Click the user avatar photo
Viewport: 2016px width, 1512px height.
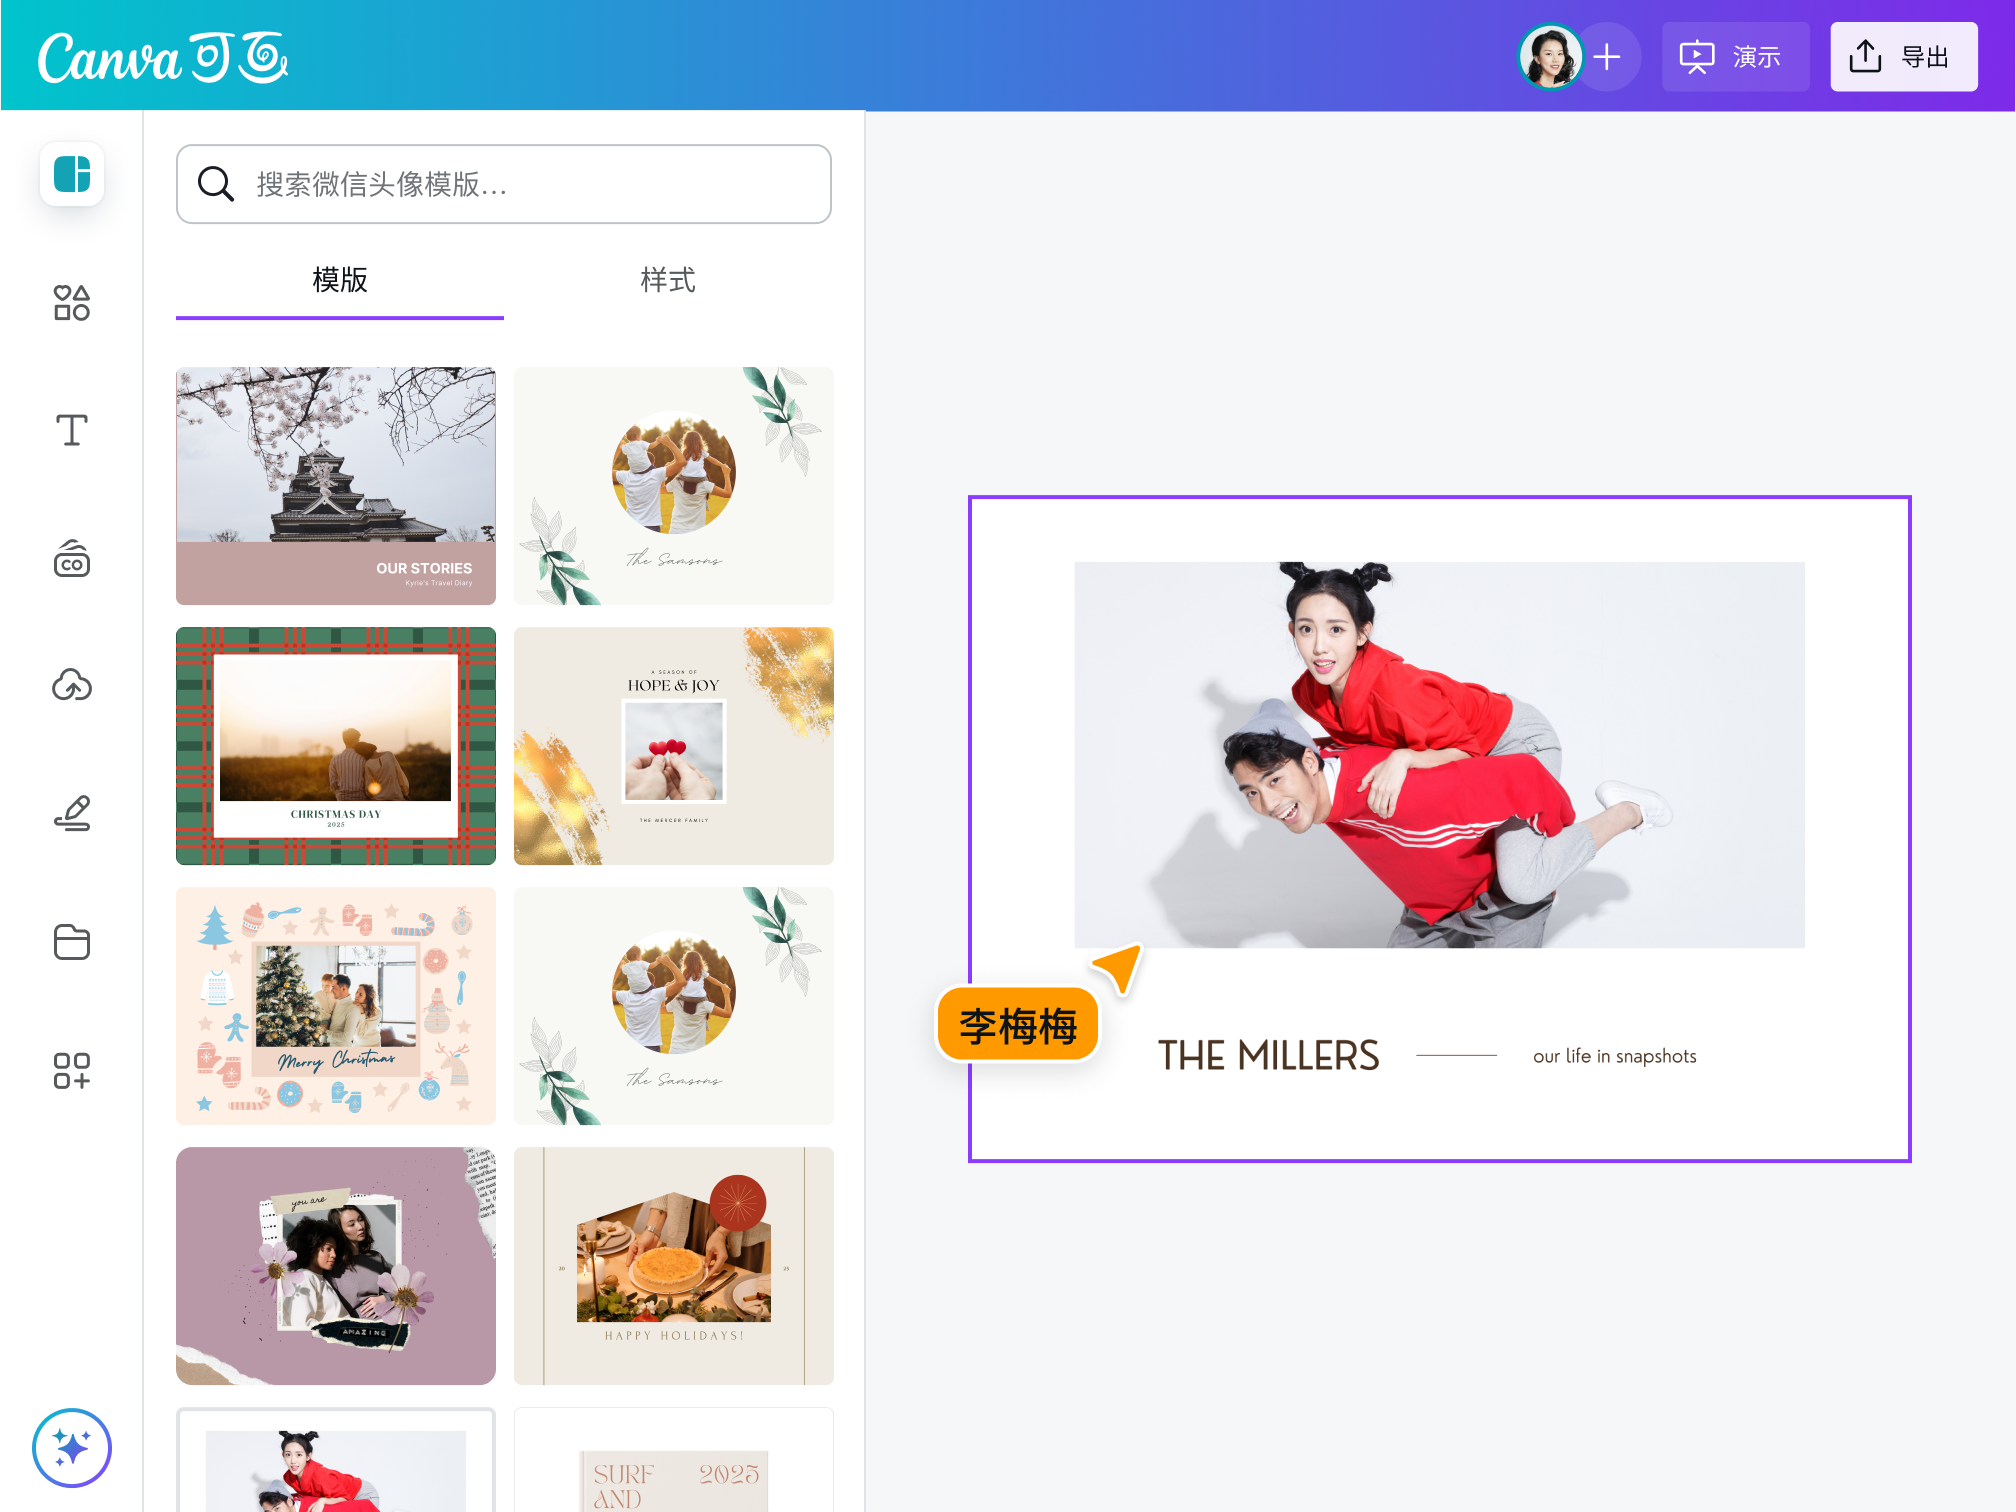1550,57
